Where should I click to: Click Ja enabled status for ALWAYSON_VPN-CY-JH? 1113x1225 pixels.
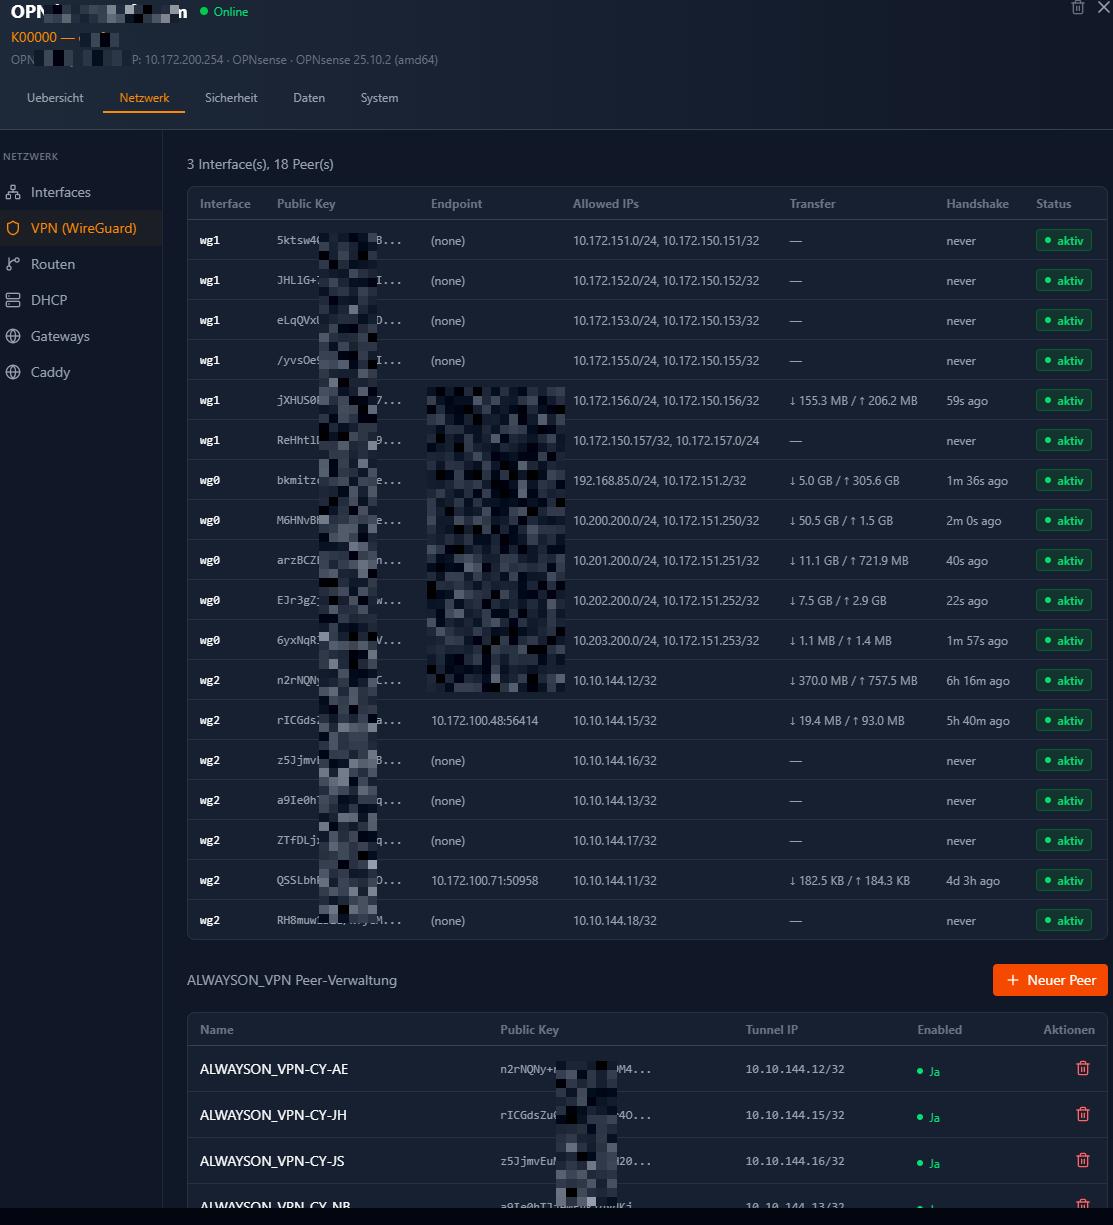coord(929,1117)
